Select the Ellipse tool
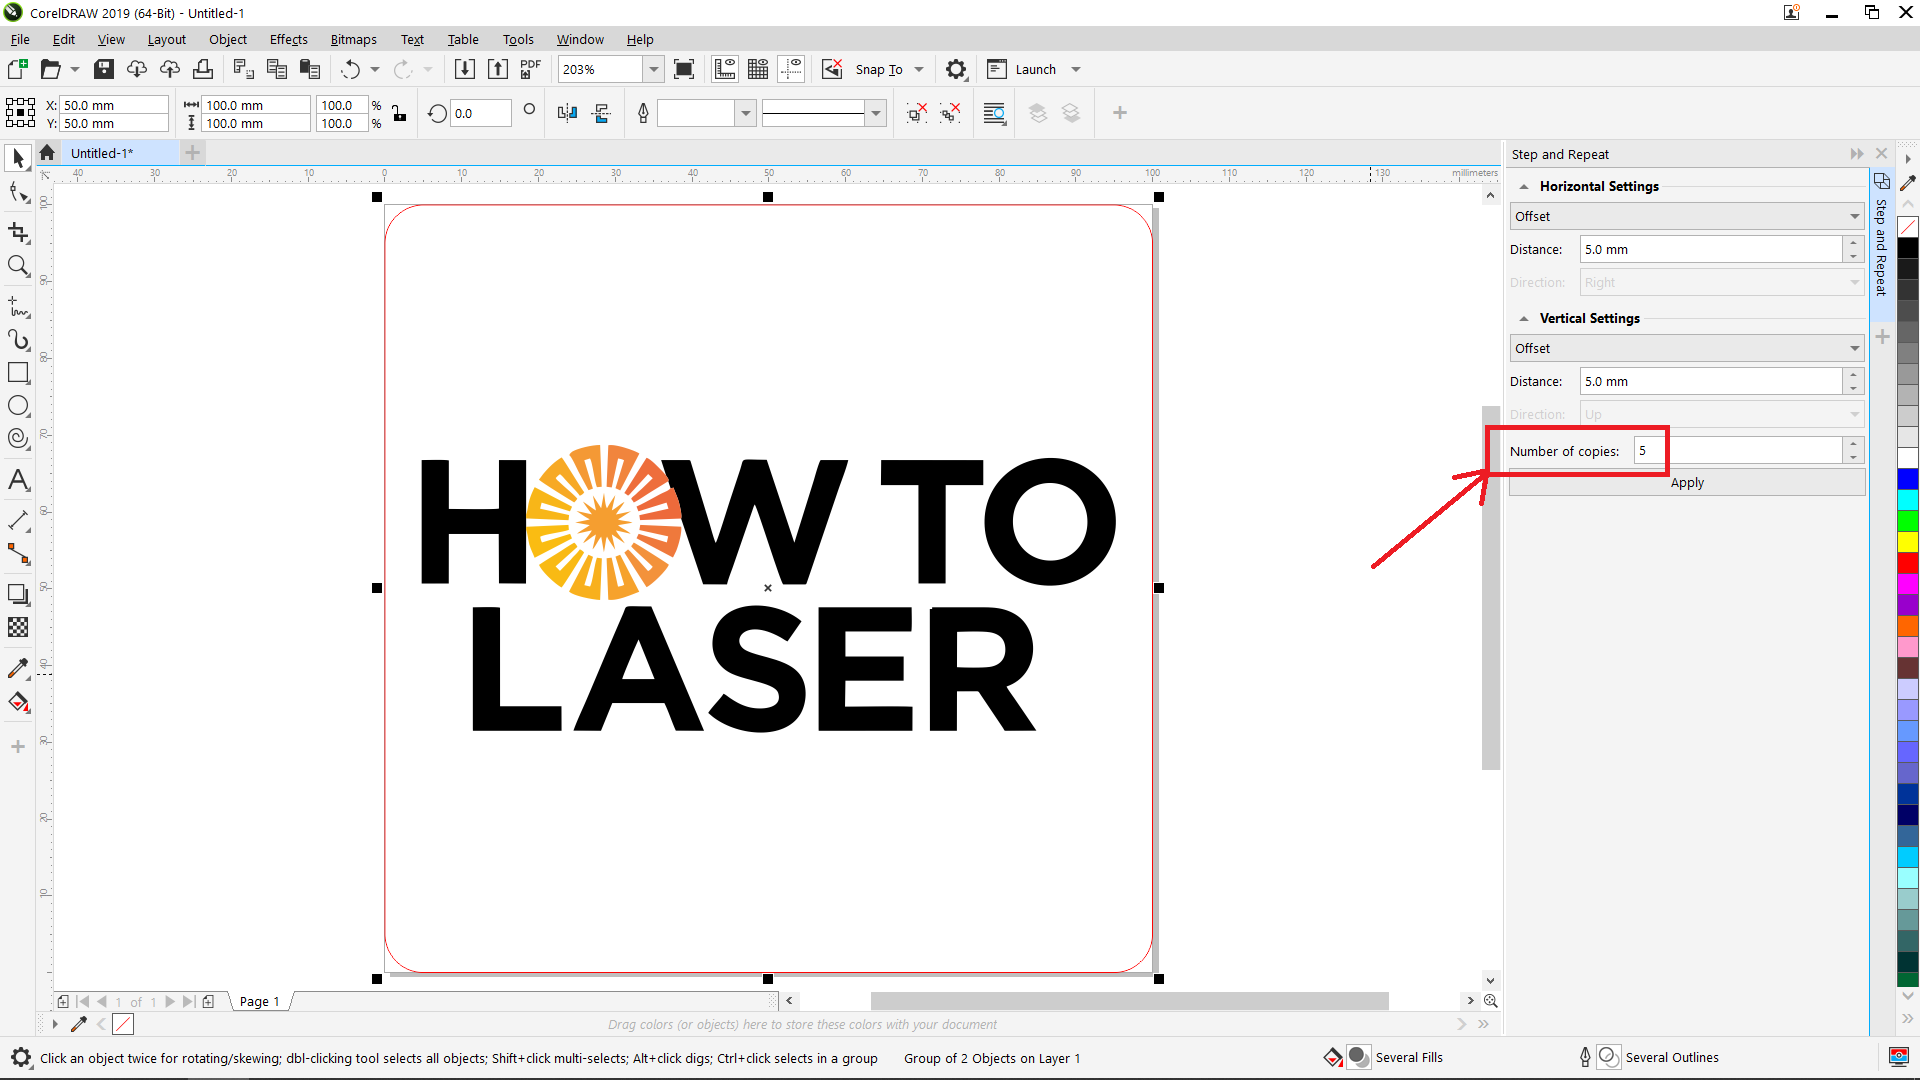 coord(18,406)
